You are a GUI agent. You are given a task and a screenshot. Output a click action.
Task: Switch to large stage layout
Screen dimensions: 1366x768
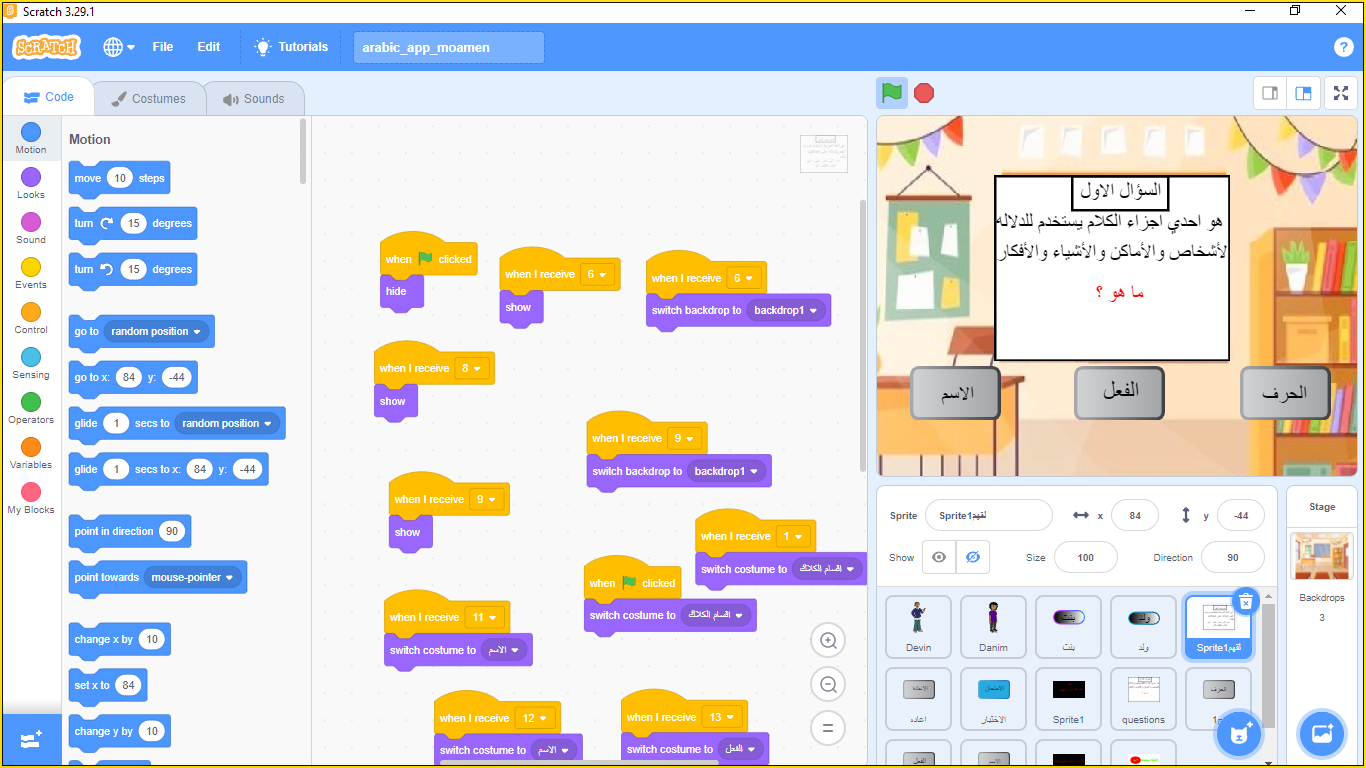(x=1303, y=93)
